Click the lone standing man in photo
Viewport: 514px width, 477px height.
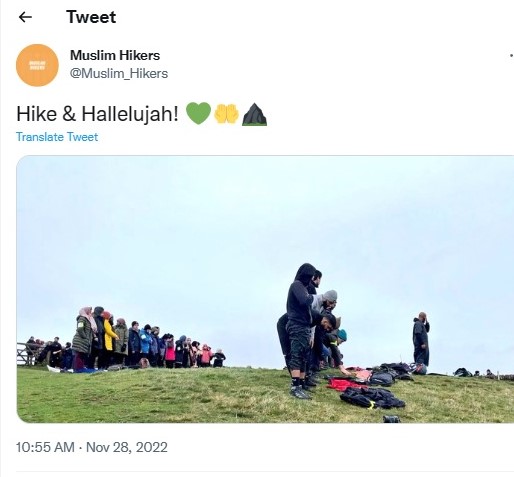(421, 339)
